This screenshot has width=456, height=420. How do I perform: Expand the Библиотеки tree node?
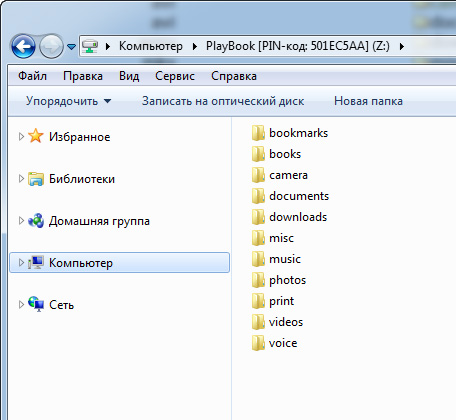(x=21, y=179)
